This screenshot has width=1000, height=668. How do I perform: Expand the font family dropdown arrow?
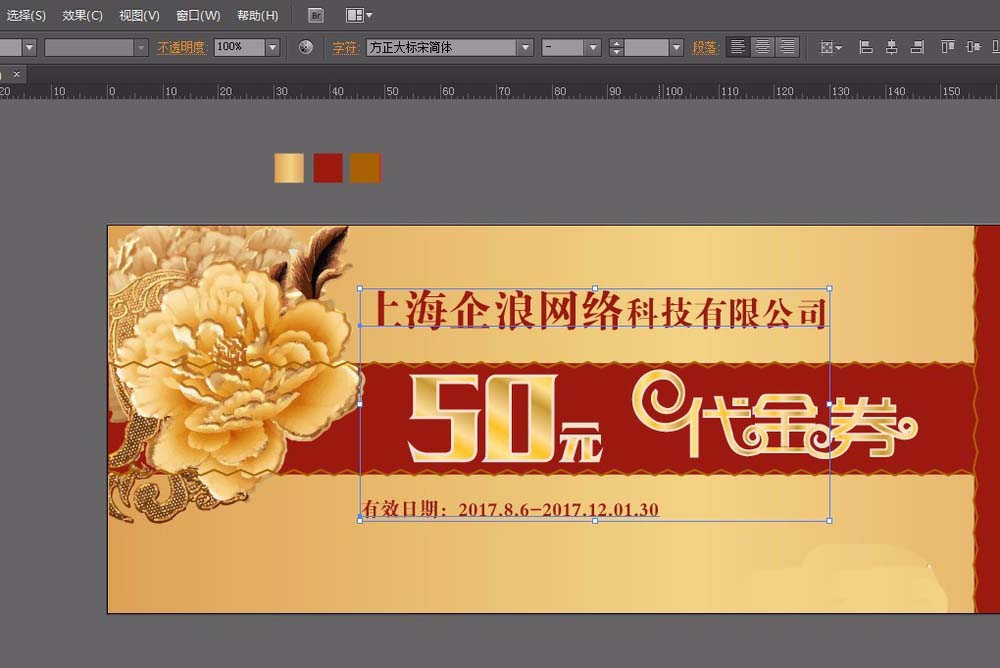(526, 47)
